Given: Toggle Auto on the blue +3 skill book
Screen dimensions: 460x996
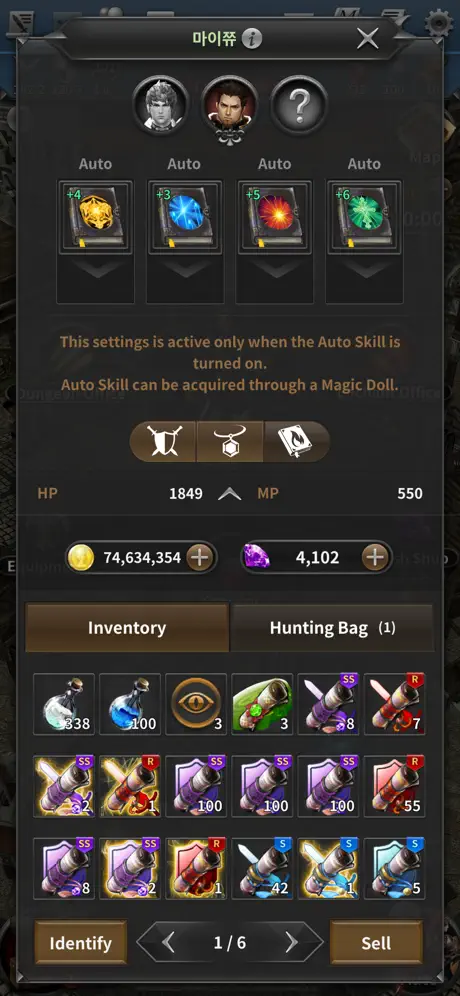Looking at the screenshot, I should coord(184,164).
